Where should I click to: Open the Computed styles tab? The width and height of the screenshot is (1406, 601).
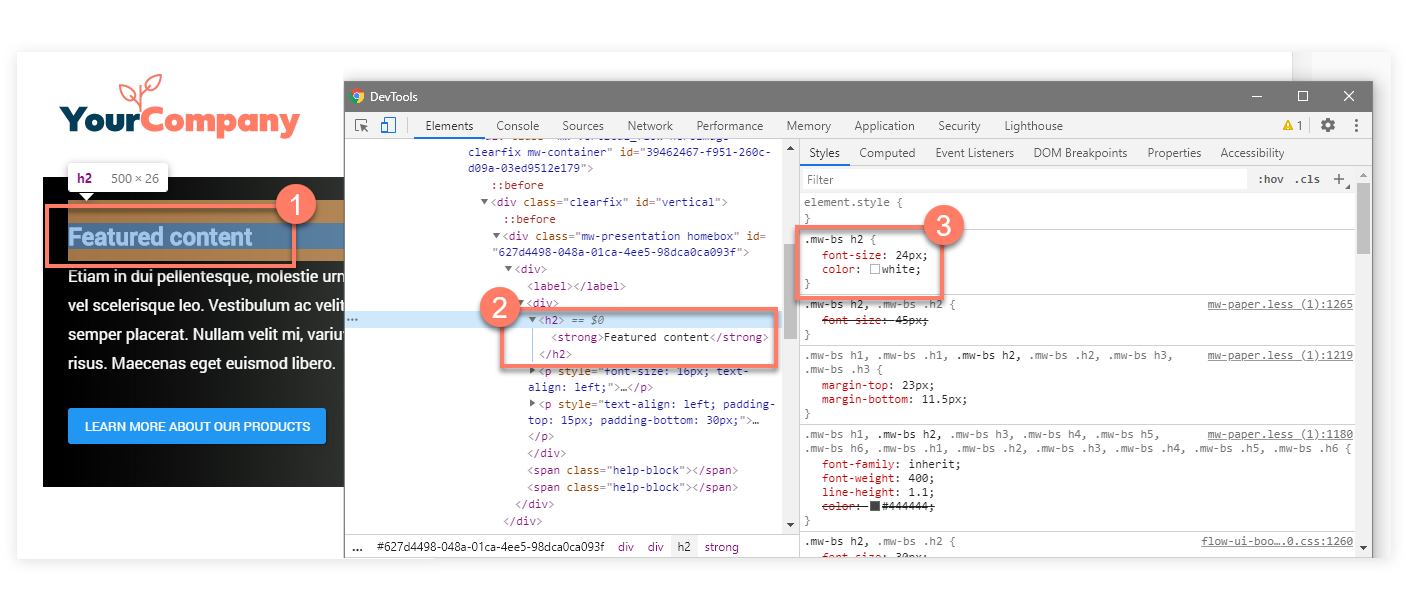(x=887, y=152)
